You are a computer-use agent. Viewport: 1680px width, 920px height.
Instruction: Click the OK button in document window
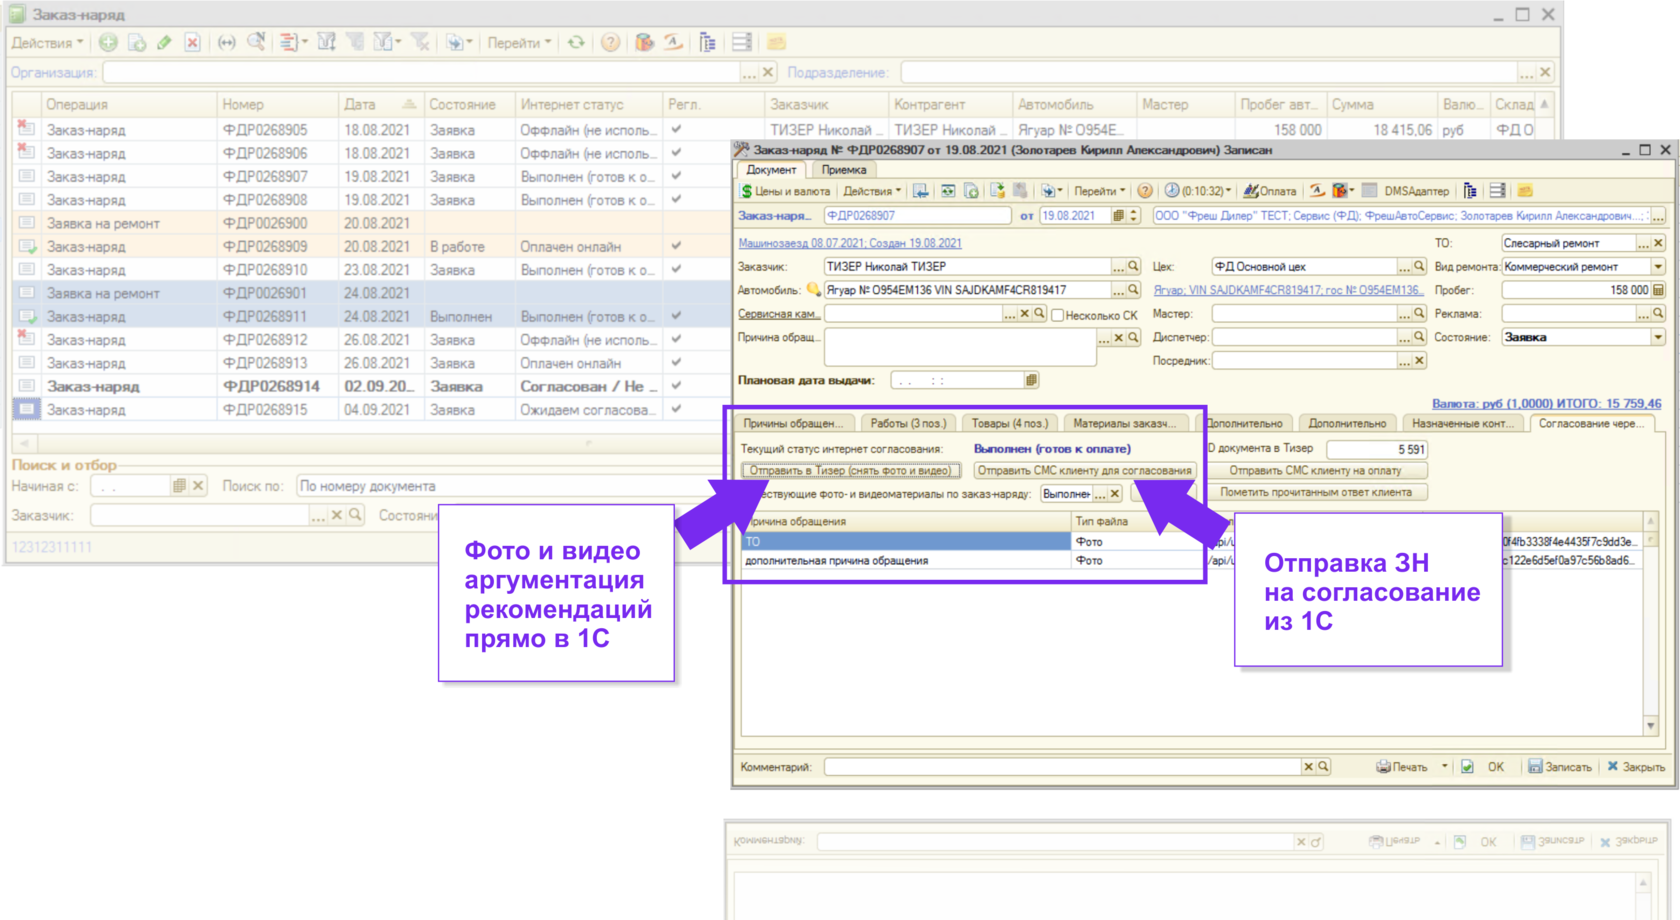[1495, 767]
